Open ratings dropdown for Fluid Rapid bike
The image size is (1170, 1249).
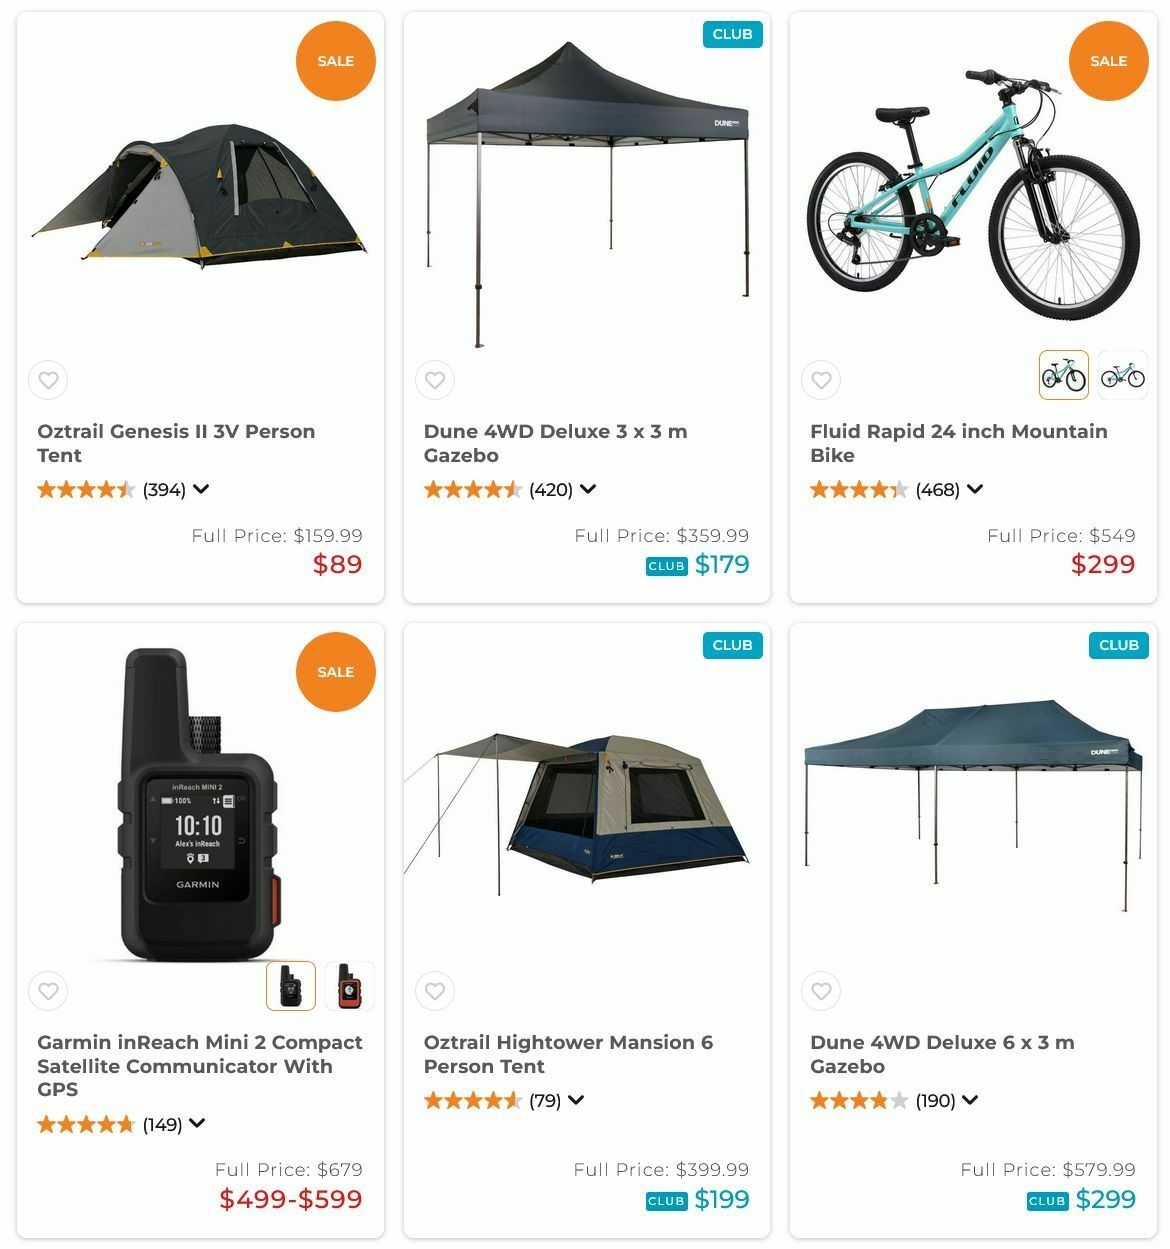pos(975,489)
